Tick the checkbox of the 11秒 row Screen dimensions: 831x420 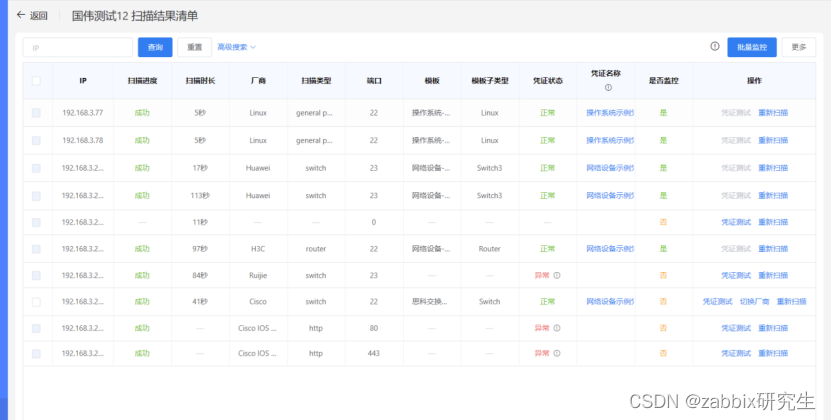pos(36,222)
